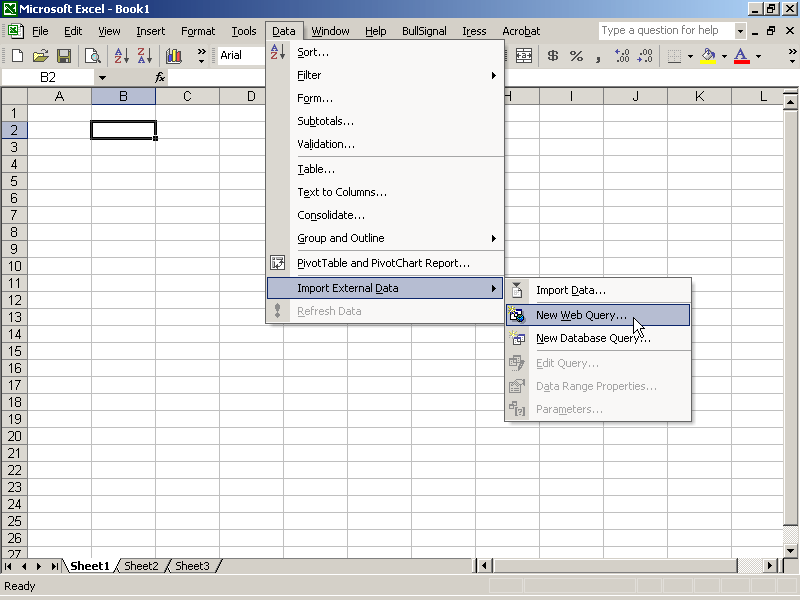Screen dimensions: 800x600
Task: Switch to Sheet2
Action: pyautogui.click(x=140, y=565)
